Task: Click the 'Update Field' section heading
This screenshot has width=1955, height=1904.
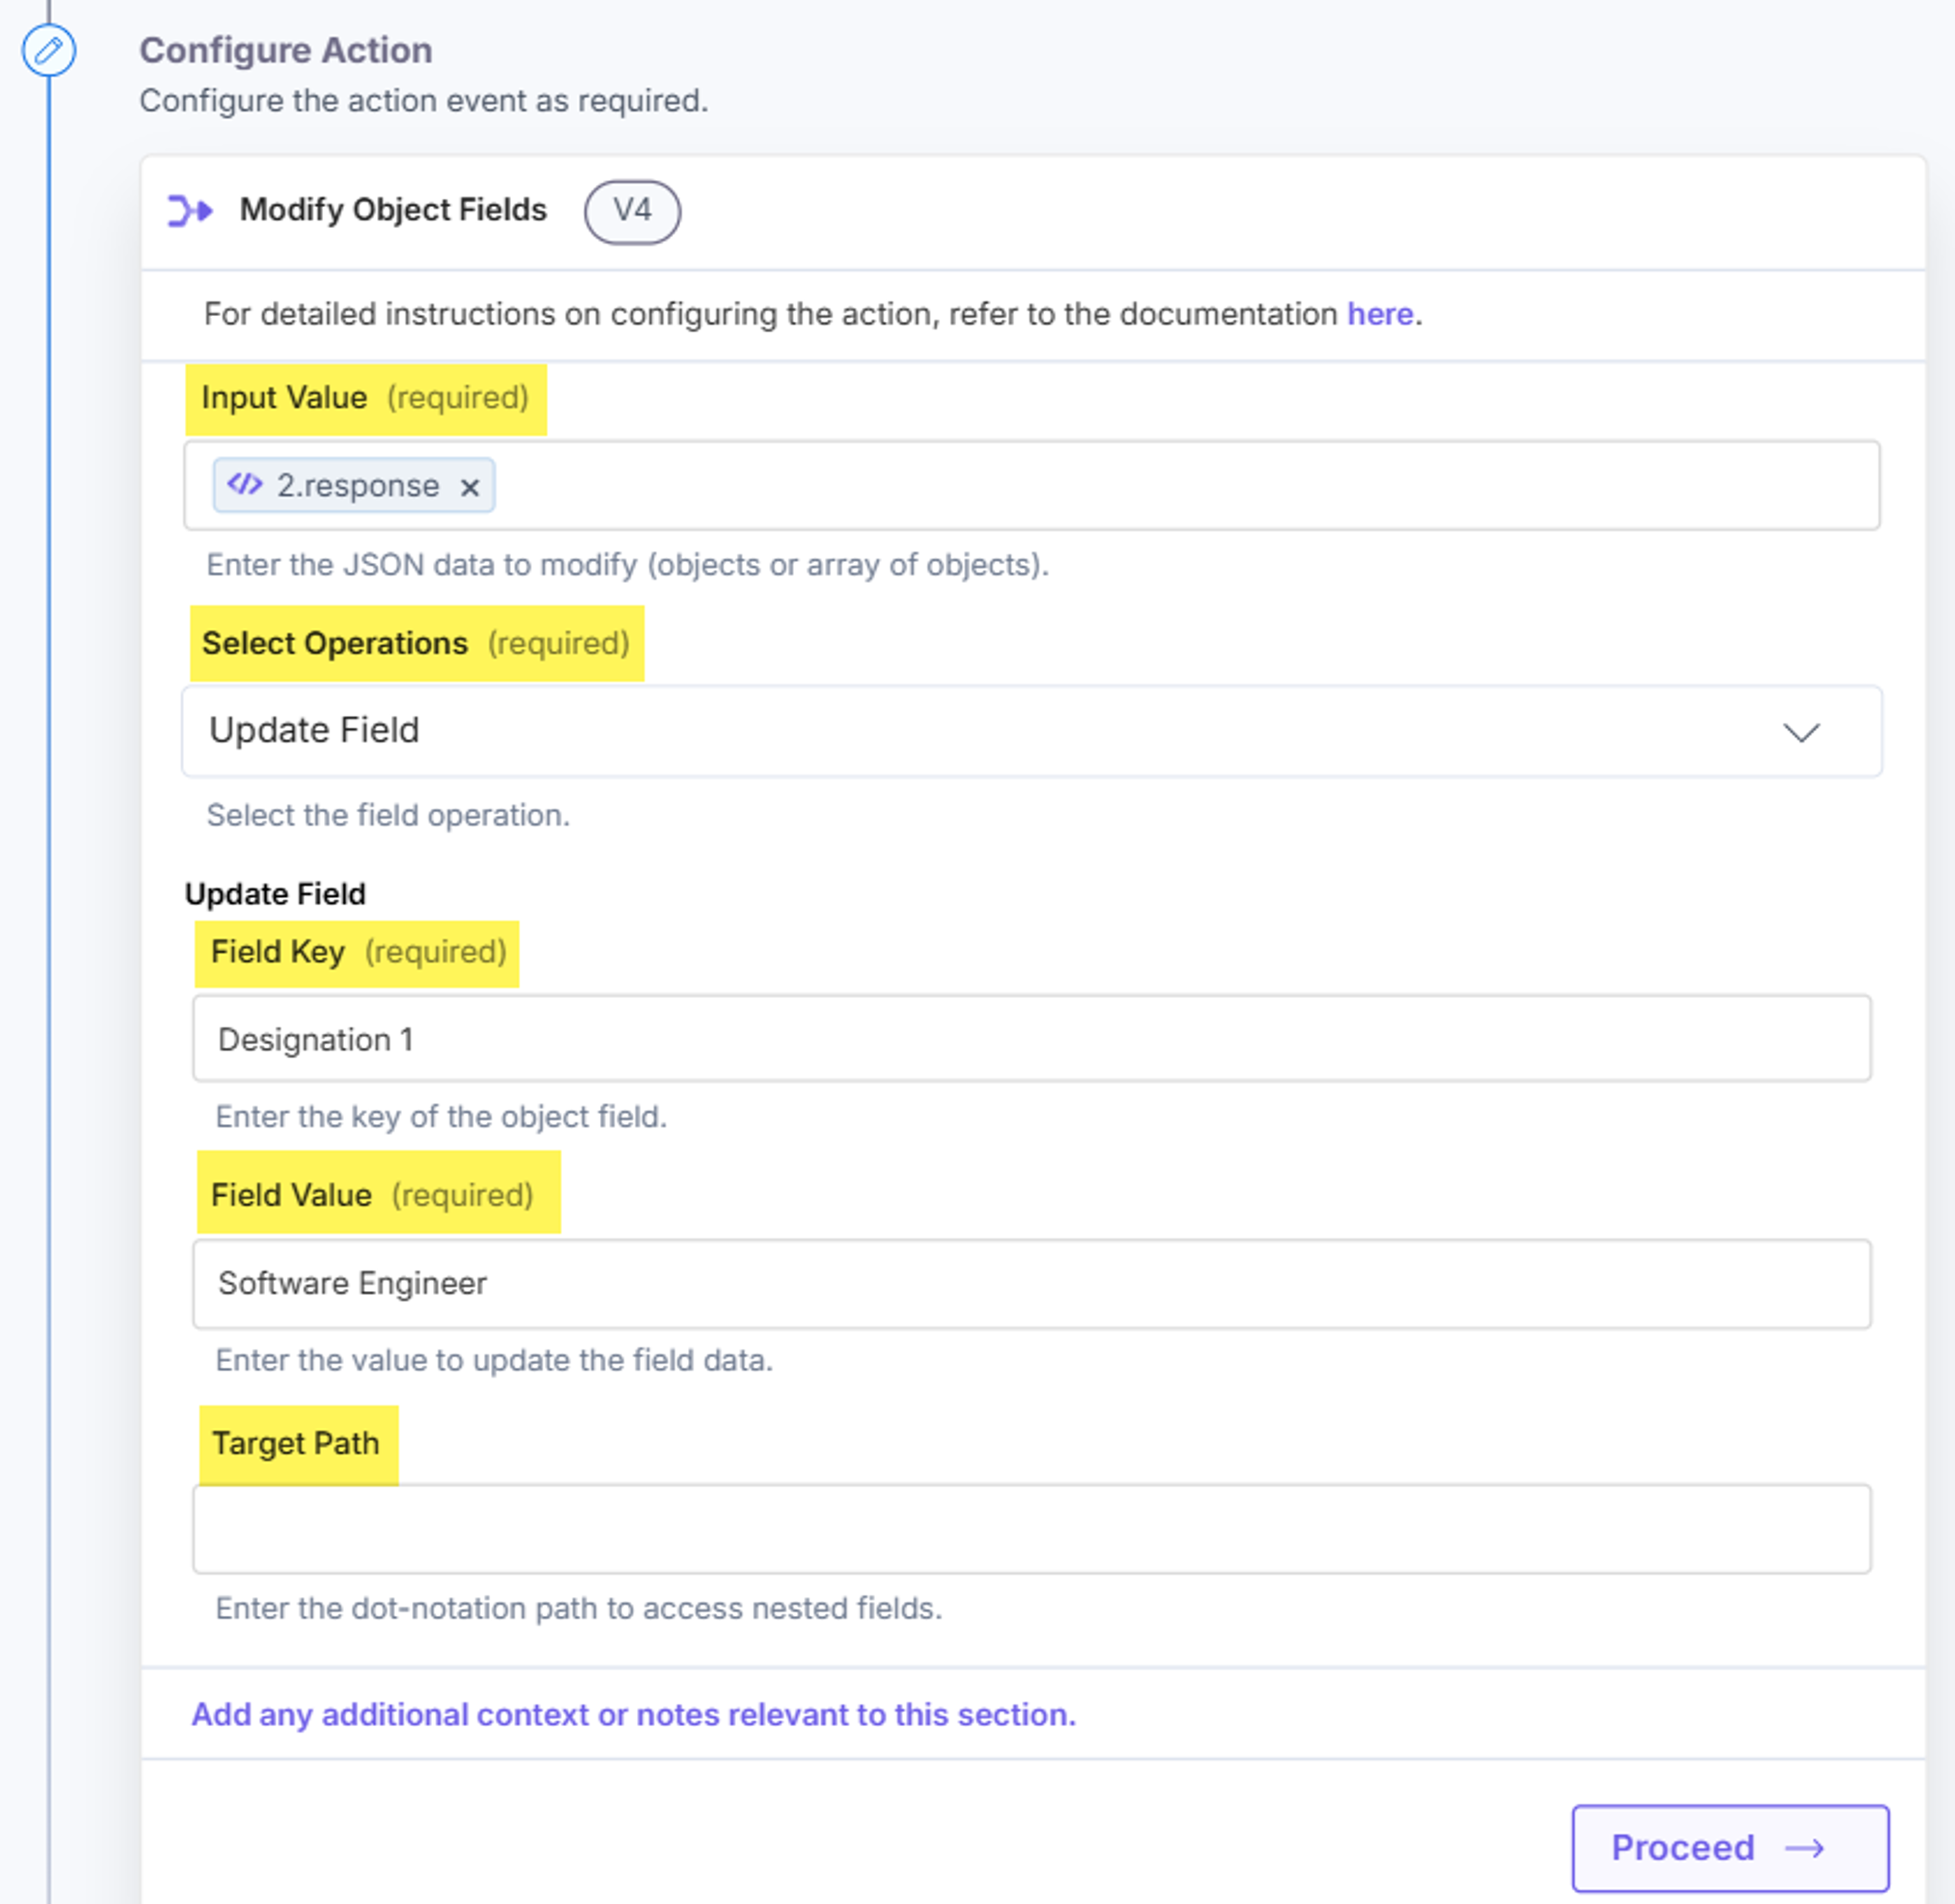Action: tap(275, 894)
